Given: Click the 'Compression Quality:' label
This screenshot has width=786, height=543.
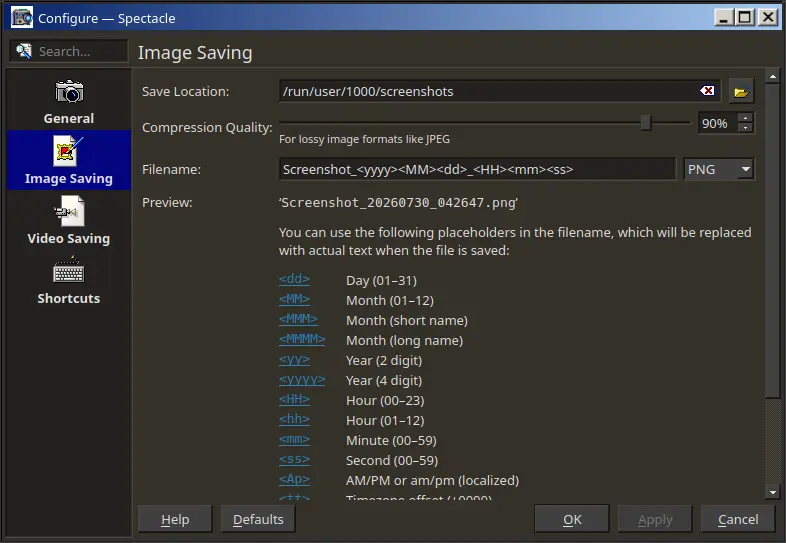Looking at the screenshot, I should 207,127.
